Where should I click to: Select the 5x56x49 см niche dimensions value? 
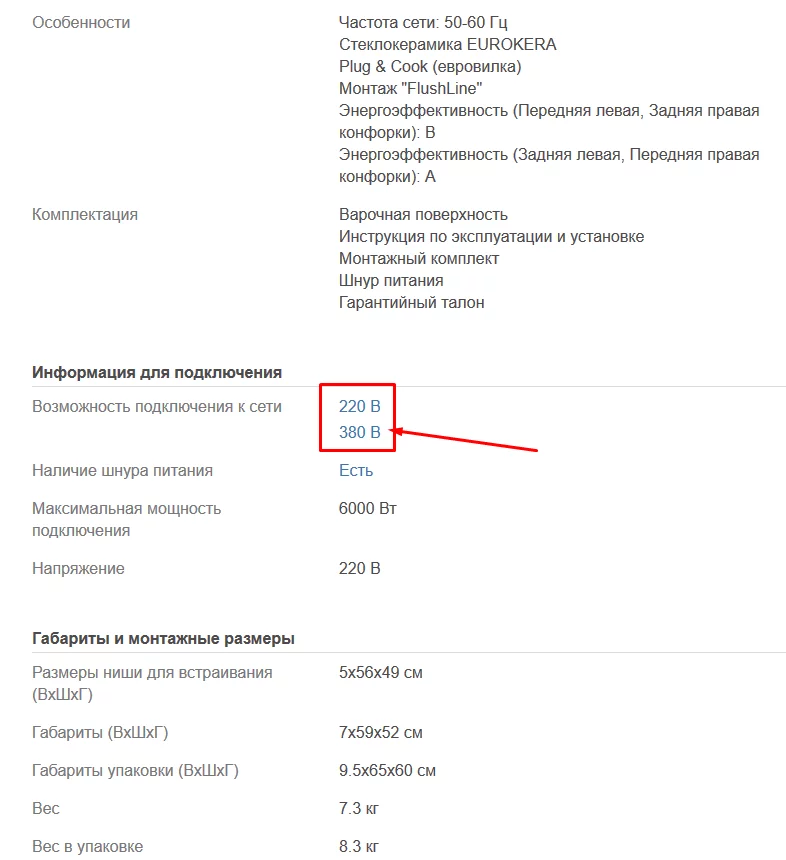(x=381, y=672)
